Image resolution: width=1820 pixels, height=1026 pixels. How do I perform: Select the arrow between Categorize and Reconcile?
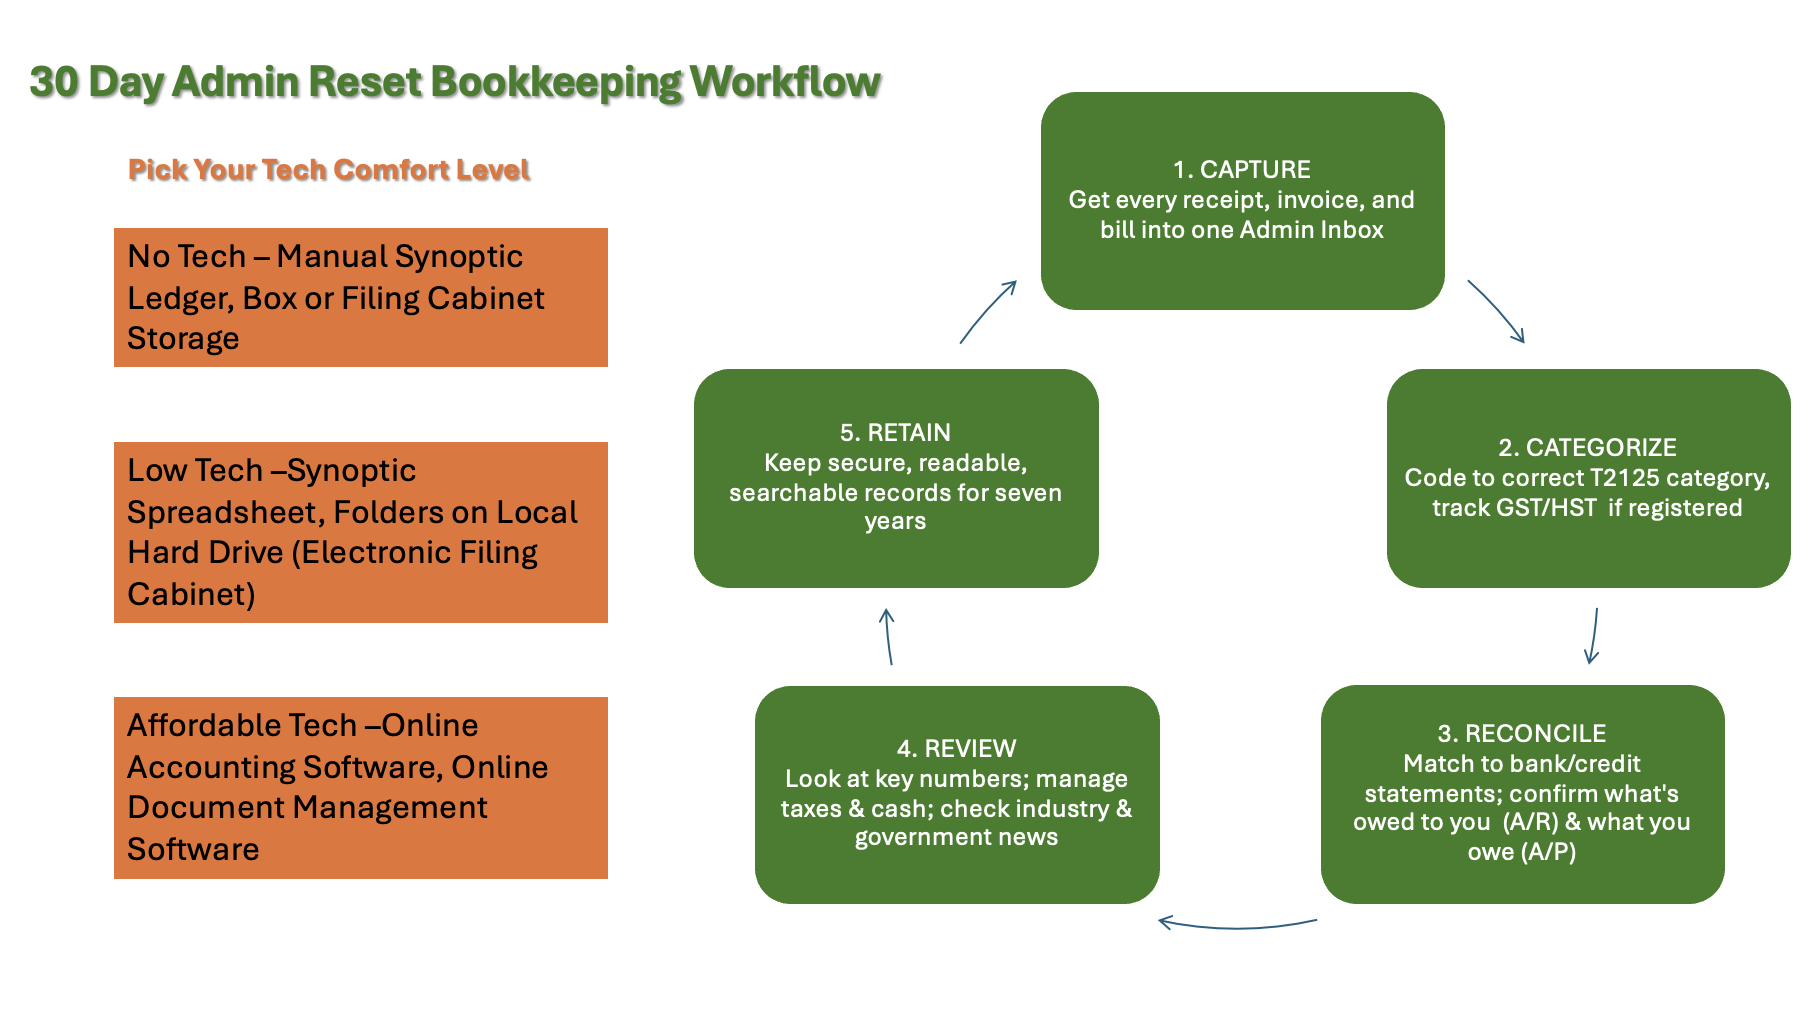[x=1593, y=636]
